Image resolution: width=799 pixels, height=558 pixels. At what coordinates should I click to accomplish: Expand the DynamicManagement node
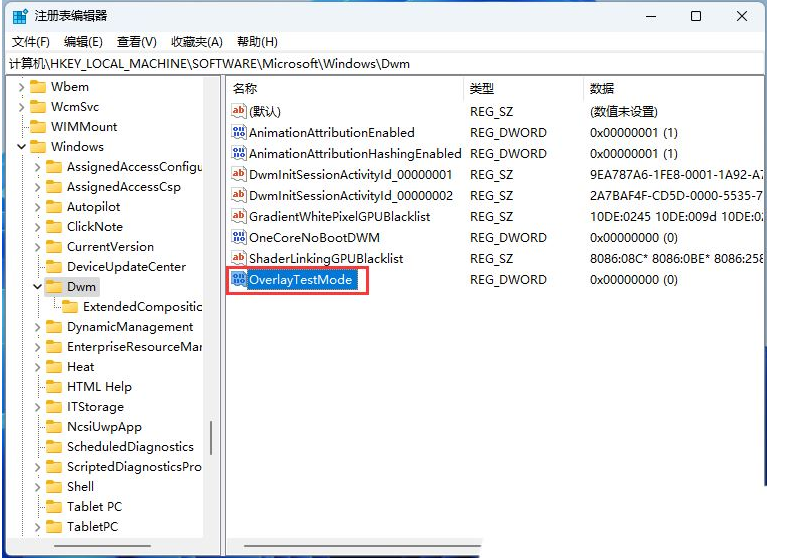[x=37, y=327]
